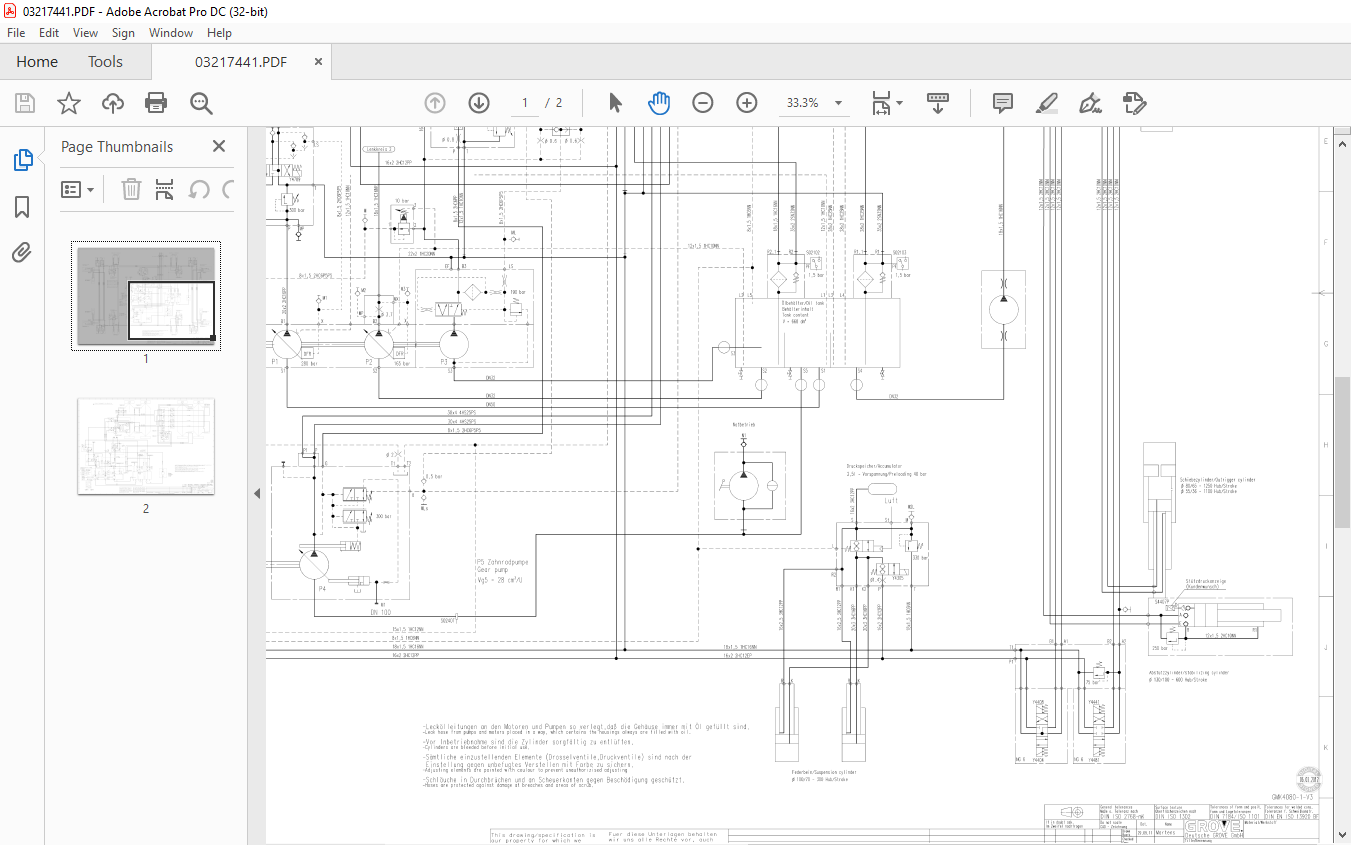The width and height of the screenshot is (1351, 845).
Task: Choose the Selection arrow tool
Action: (x=615, y=103)
